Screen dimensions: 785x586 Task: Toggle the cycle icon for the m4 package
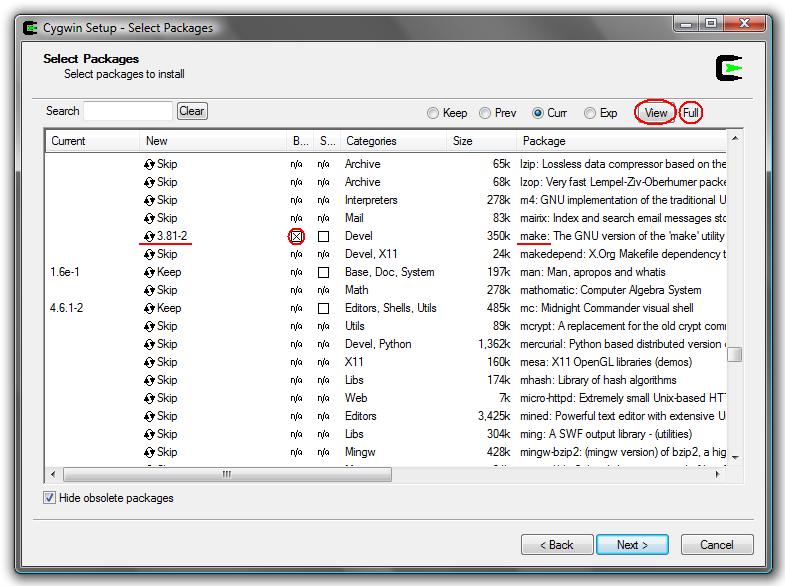point(149,200)
